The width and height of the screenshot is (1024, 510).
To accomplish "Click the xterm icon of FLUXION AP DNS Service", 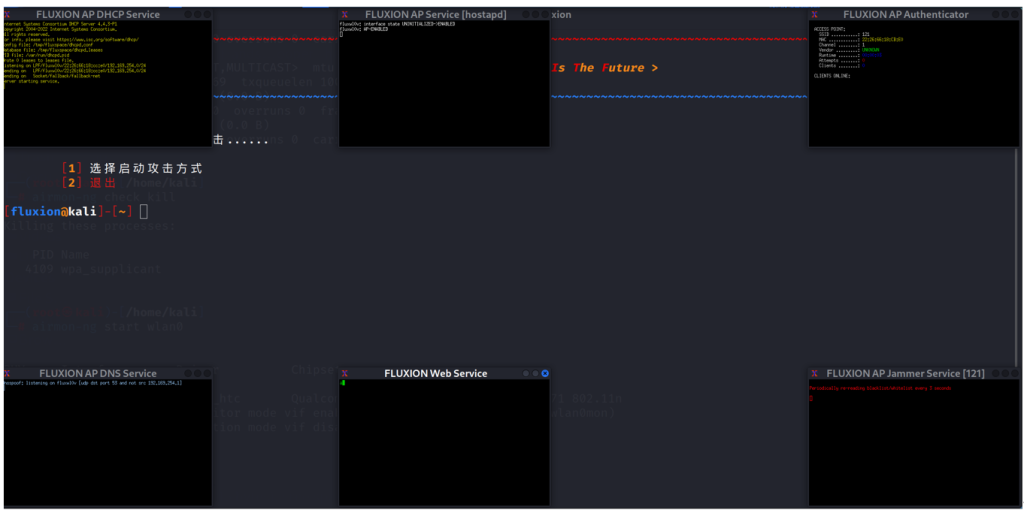I will pos(7,374).
